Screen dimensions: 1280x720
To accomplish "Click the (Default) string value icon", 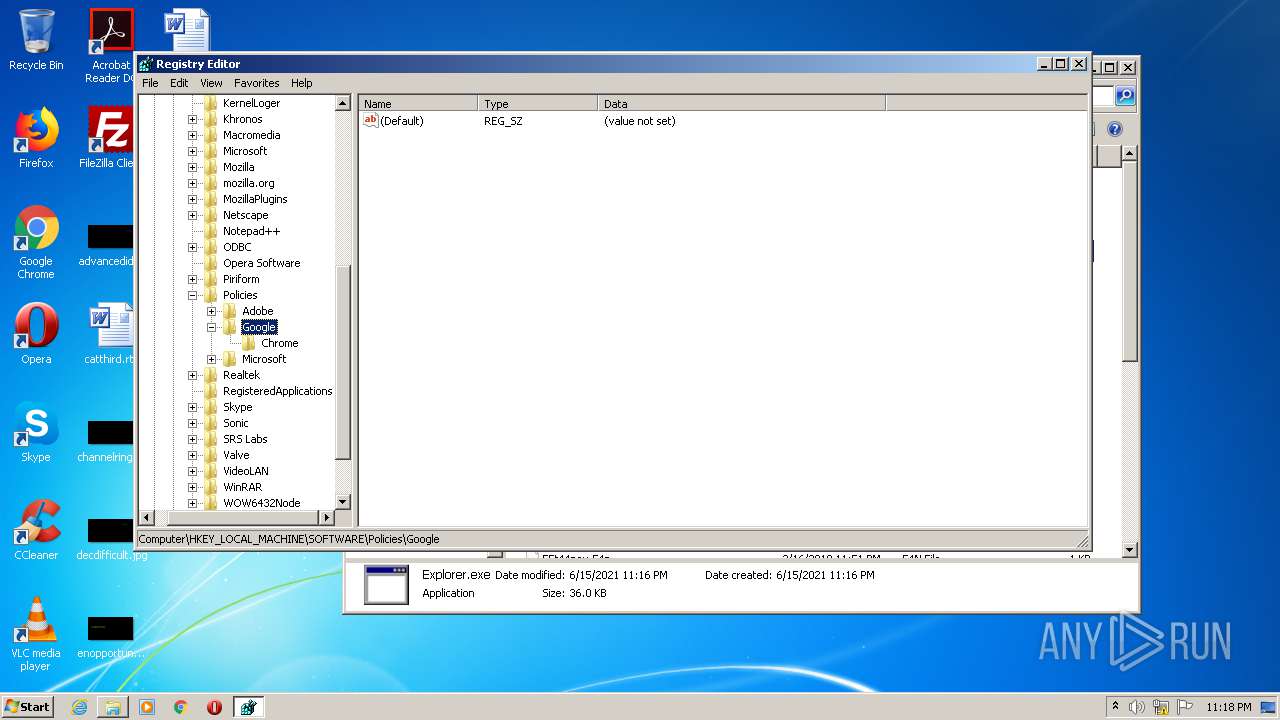I will point(370,120).
